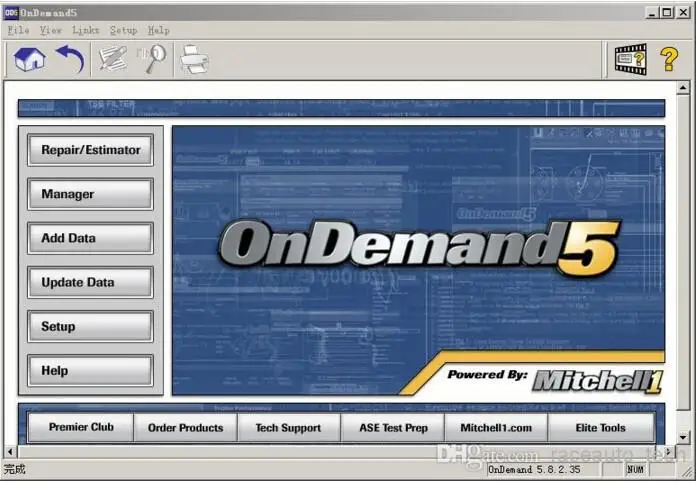Click the OnDemand5 title bar app icon
Image resolution: width=697 pixels, height=484 pixels.
coord(11,13)
